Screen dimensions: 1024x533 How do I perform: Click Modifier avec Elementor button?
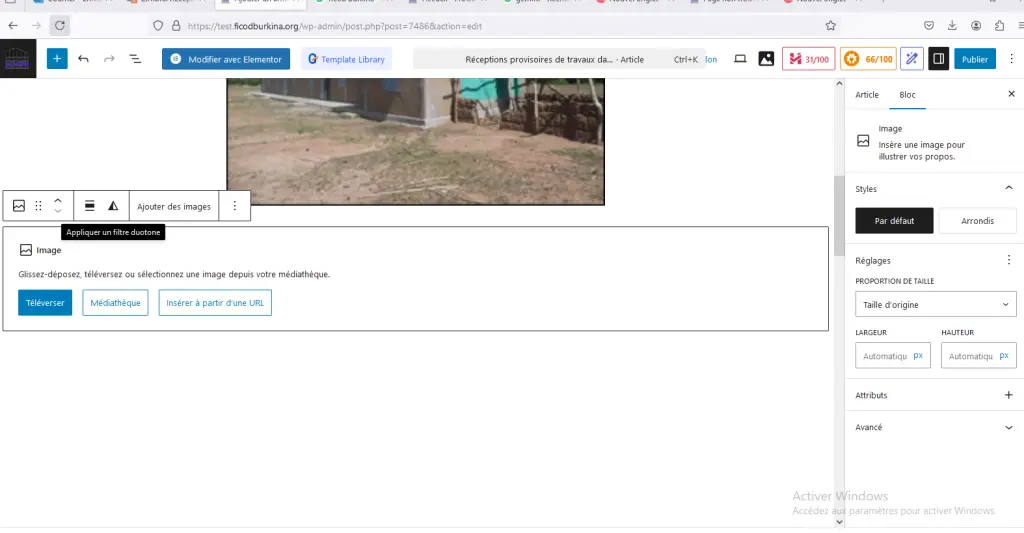226,59
